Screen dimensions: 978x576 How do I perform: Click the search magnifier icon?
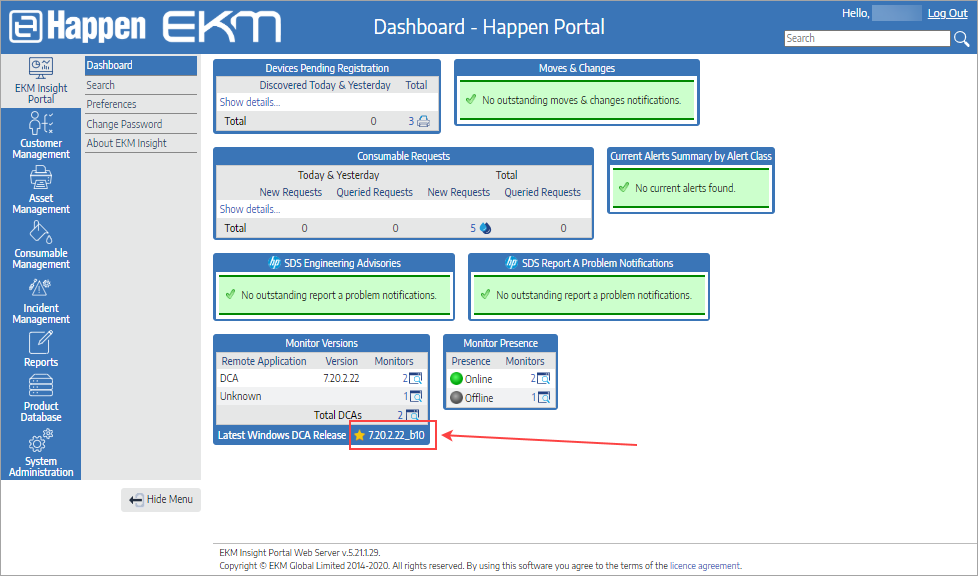coord(961,39)
